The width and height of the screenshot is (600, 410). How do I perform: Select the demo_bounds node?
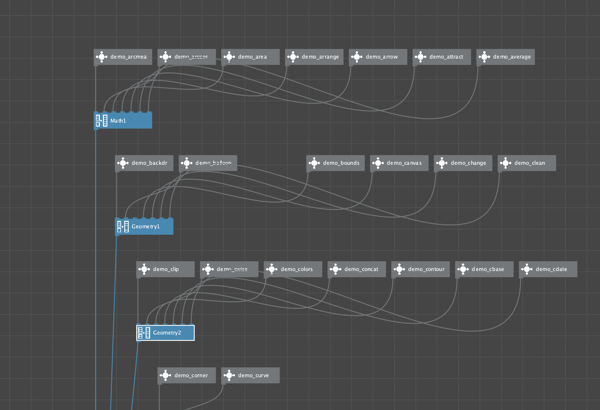(x=336, y=163)
